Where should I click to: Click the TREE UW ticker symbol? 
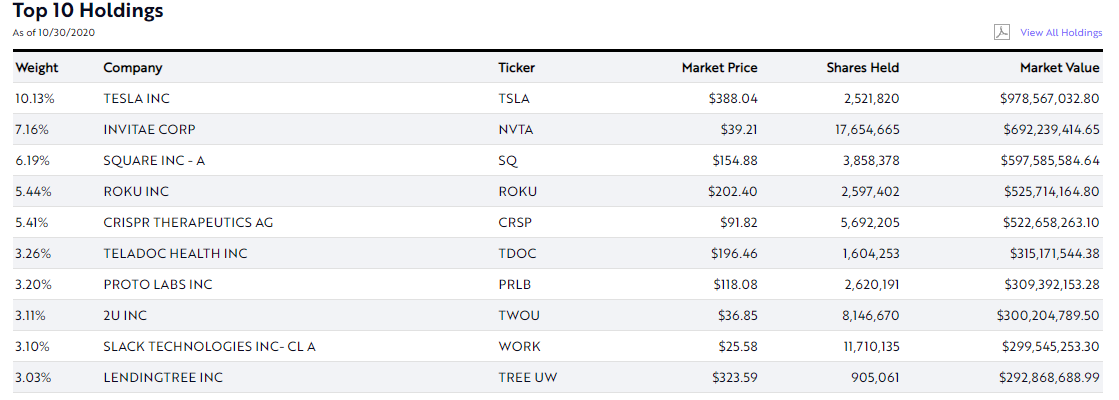[x=528, y=378]
